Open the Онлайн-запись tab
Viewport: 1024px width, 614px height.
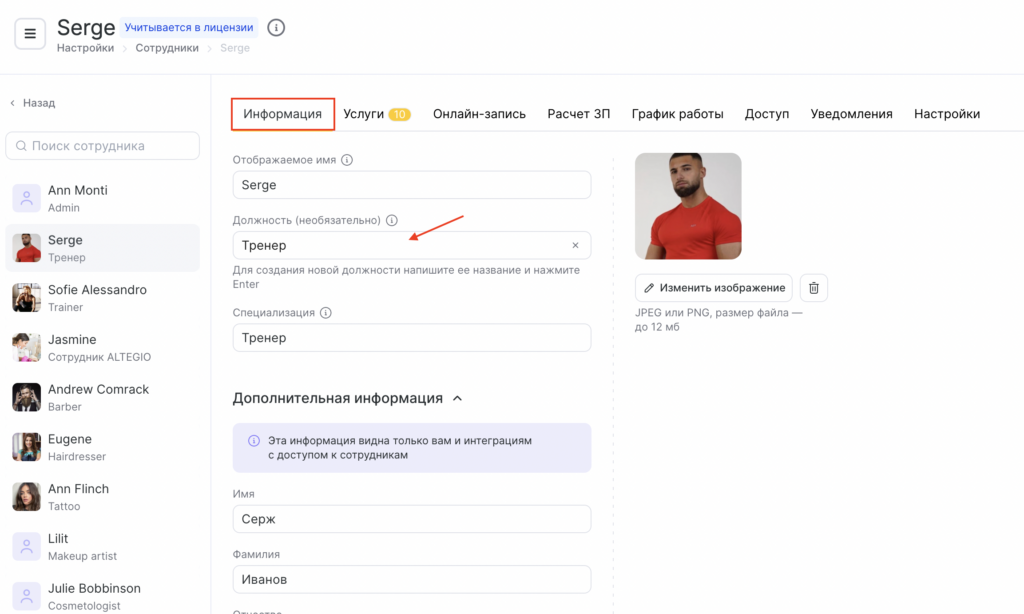[x=479, y=114]
